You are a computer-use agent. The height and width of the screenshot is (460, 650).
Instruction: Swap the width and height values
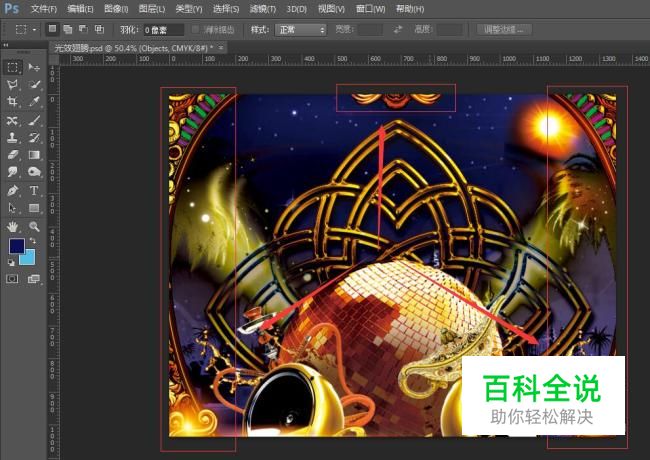click(x=398, y=29)
